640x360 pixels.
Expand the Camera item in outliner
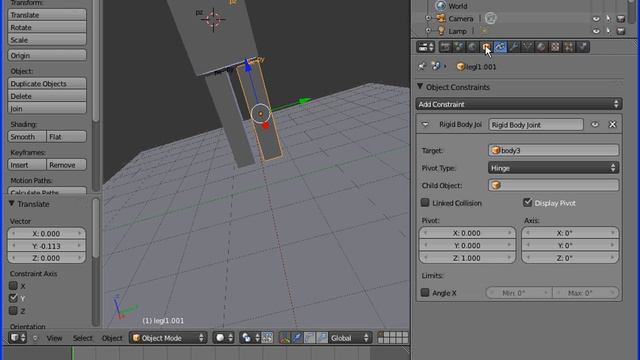pyautogui.click(x=428, y=18)
